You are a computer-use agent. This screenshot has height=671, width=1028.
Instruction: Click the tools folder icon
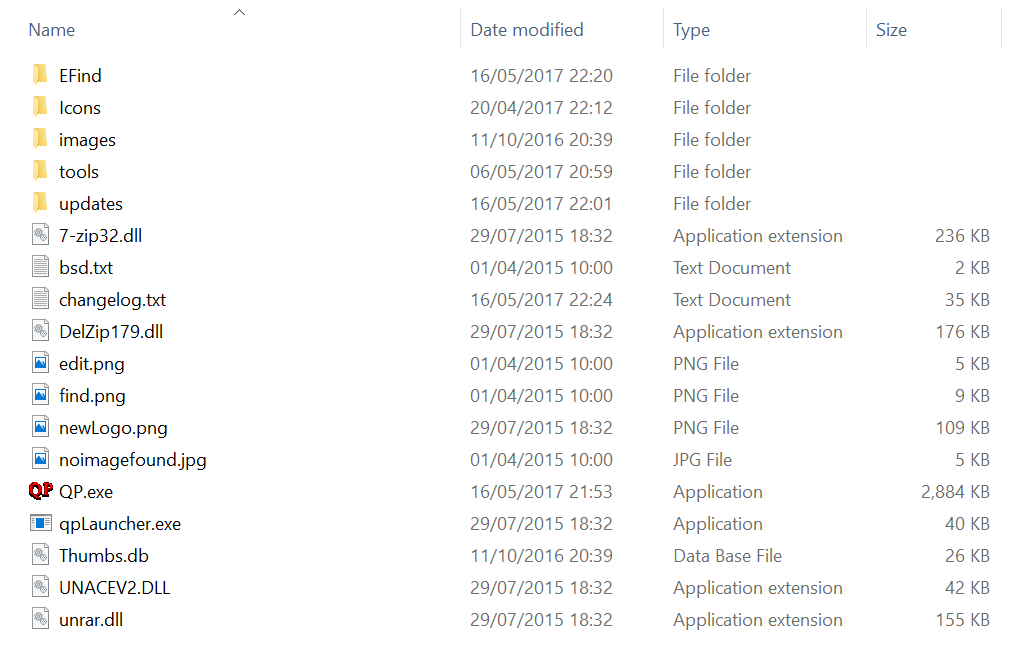point(40,171)
